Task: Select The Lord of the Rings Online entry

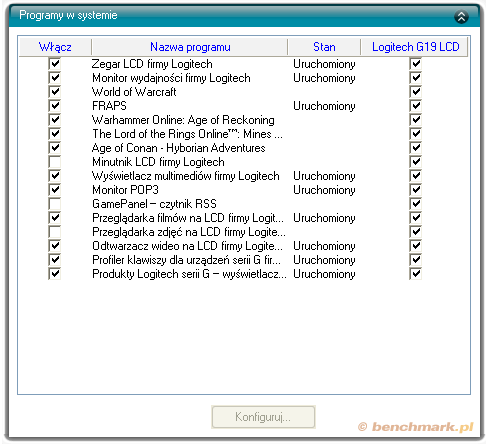Action: coord(187,134)
